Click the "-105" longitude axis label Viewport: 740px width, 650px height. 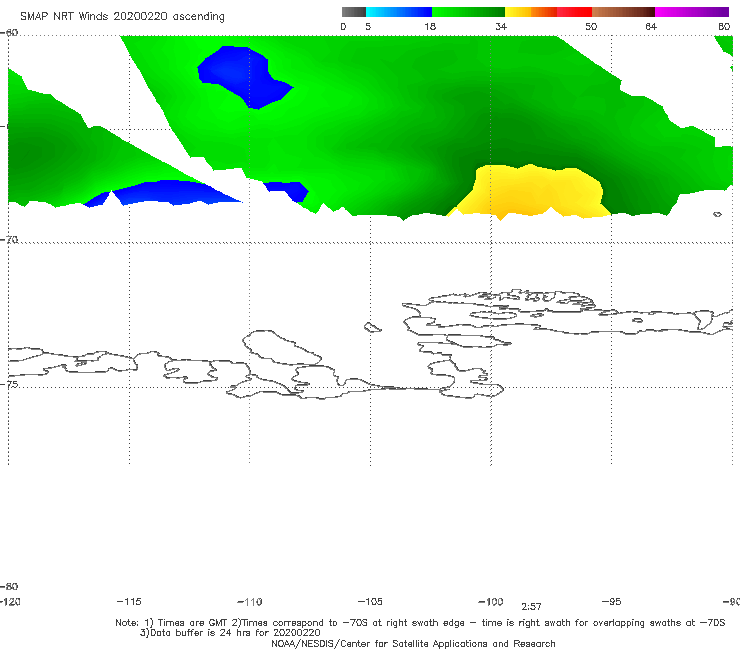[x=370, y=601]
